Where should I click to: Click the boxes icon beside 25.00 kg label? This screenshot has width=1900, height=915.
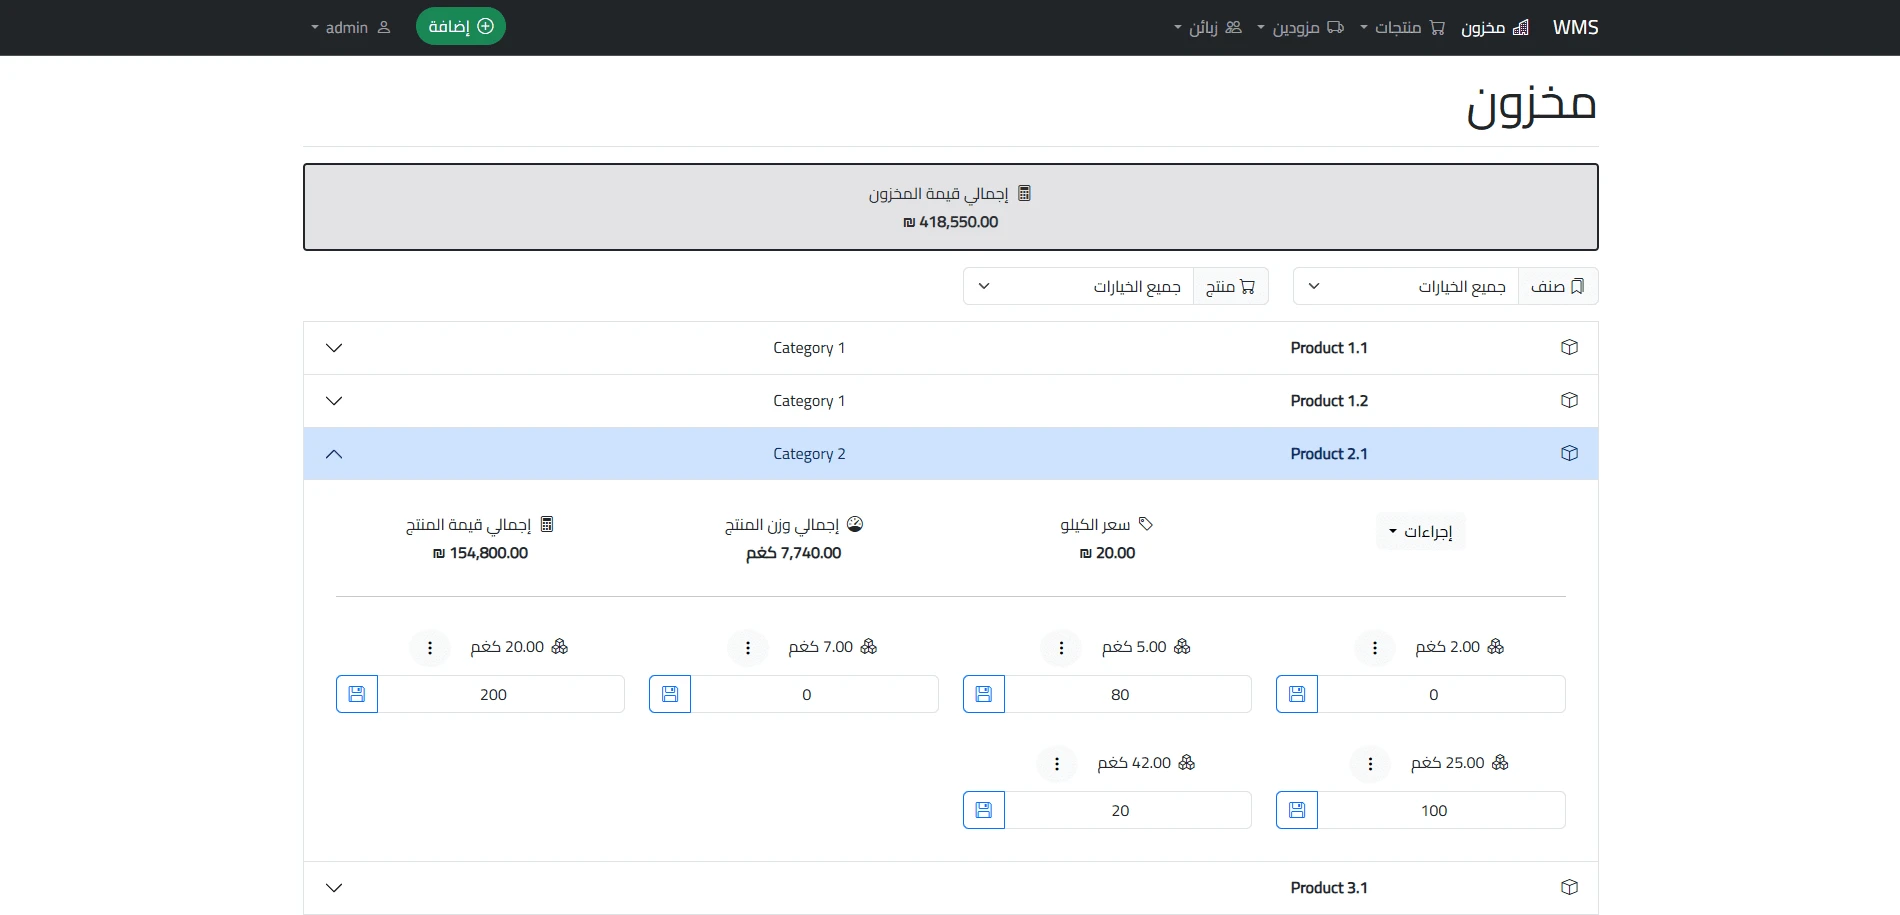pos(1500,763)
